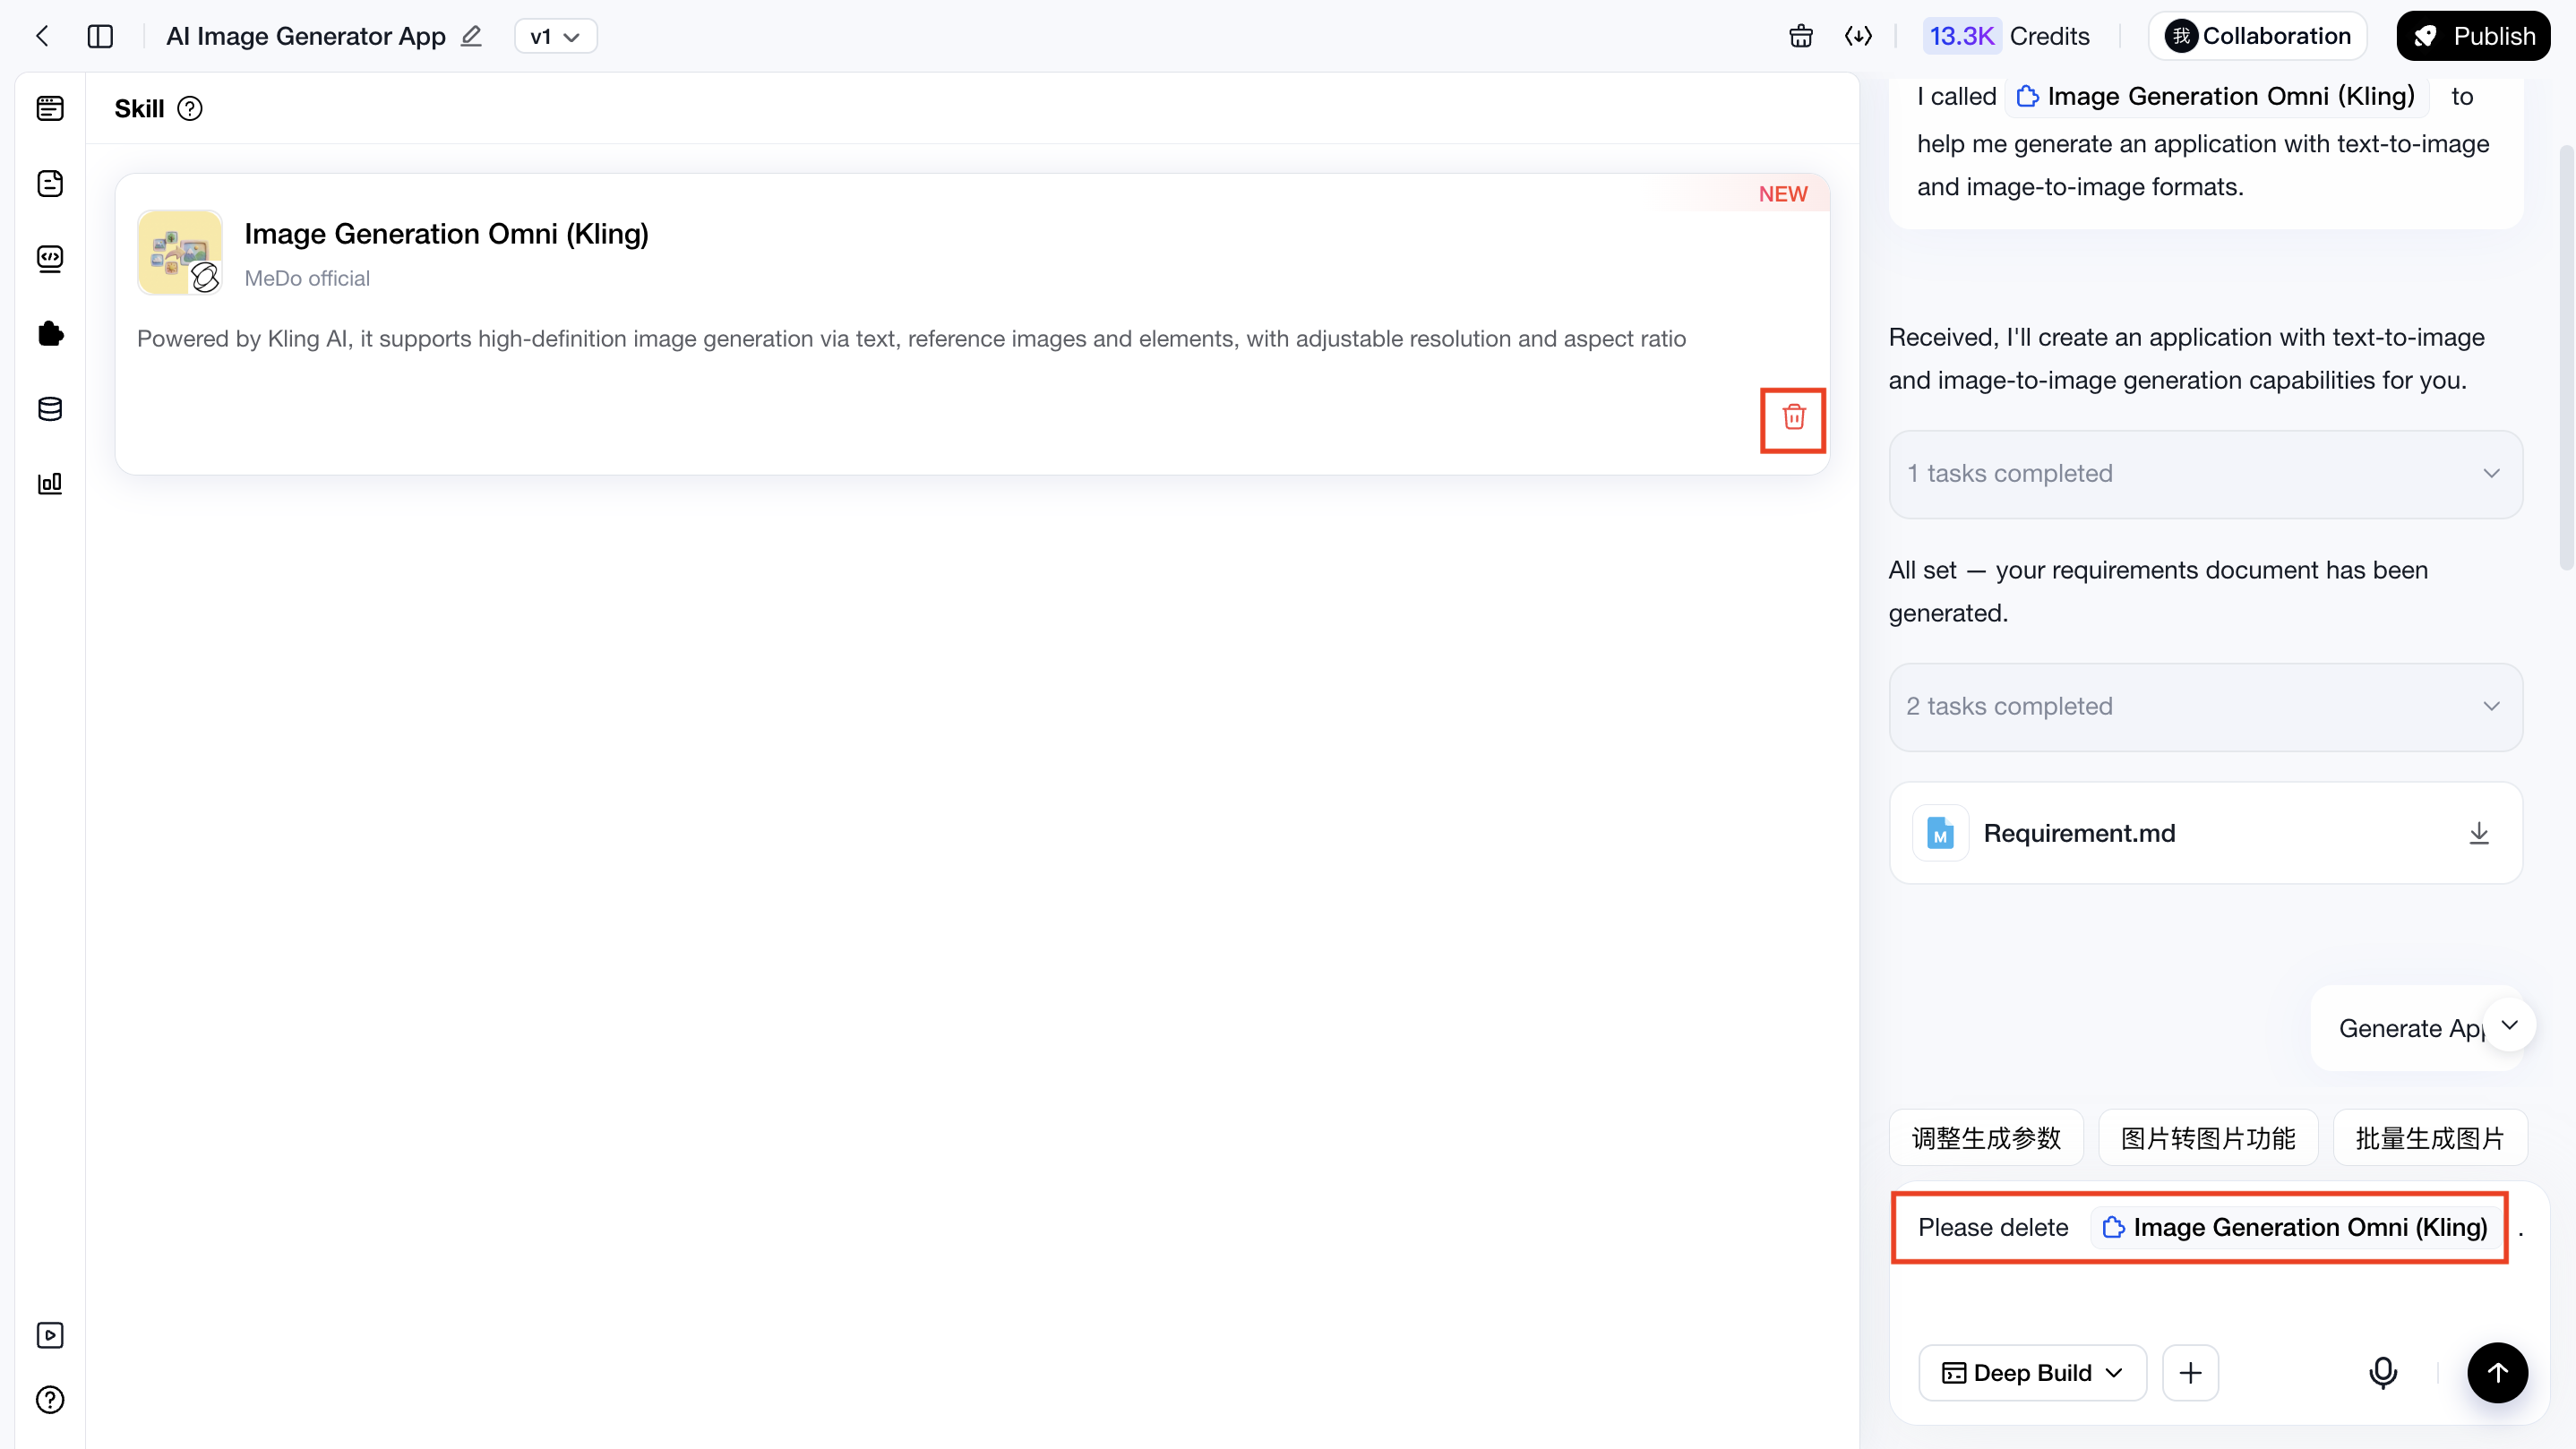The height and width of the screenshot is (1449, 2576).
Task: Toggle the sidebar panel layout icon
Action: 100,36
